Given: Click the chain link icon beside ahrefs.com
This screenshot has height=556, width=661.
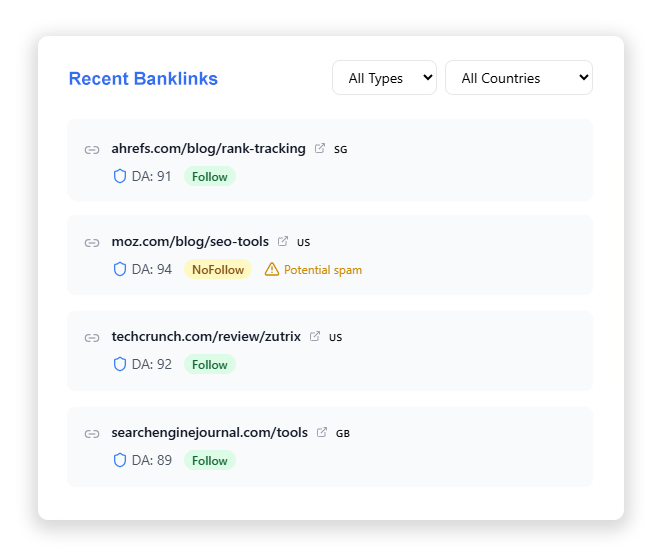Looking at the screenshot, I should tap(92, 150).
